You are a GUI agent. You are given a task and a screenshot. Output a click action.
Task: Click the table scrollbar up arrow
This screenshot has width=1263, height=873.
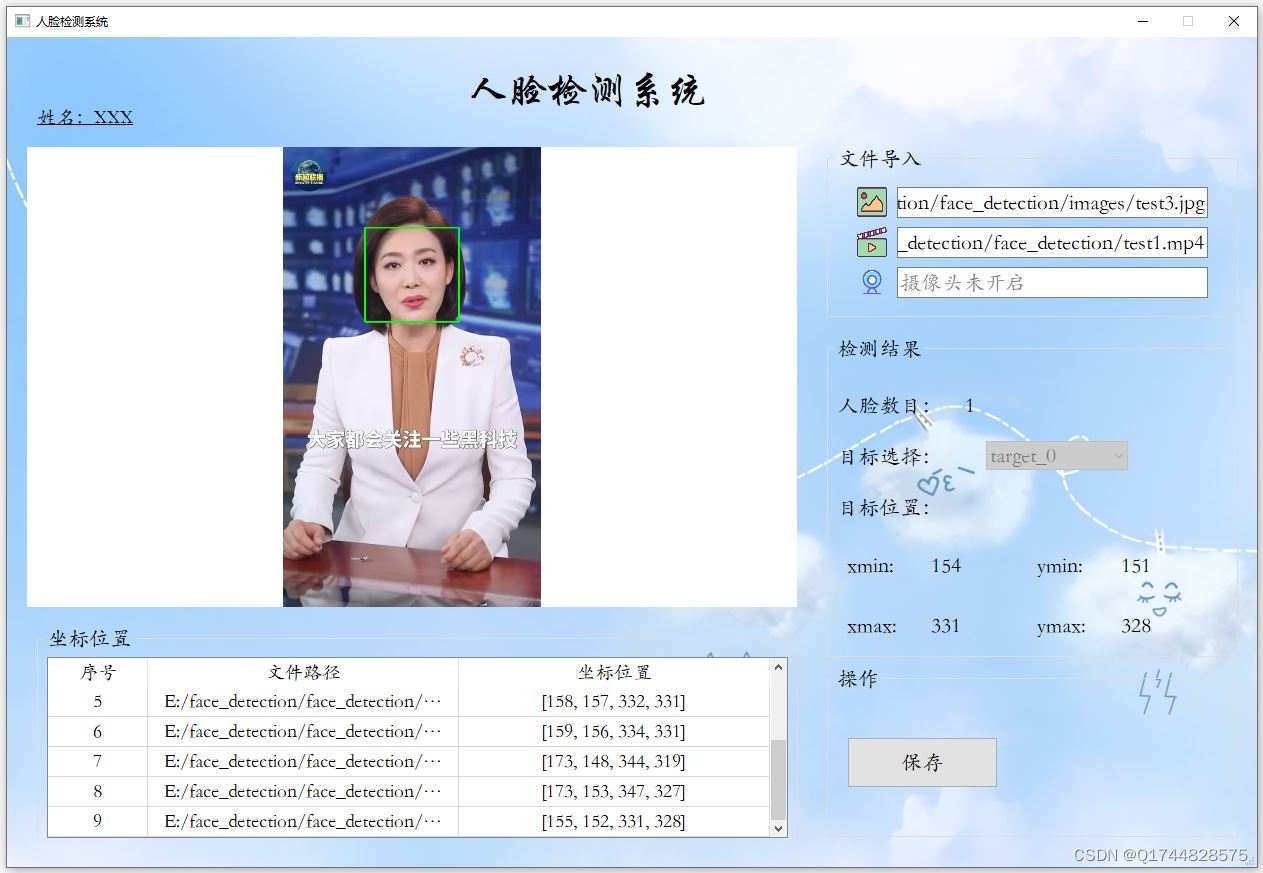(778, 667)
